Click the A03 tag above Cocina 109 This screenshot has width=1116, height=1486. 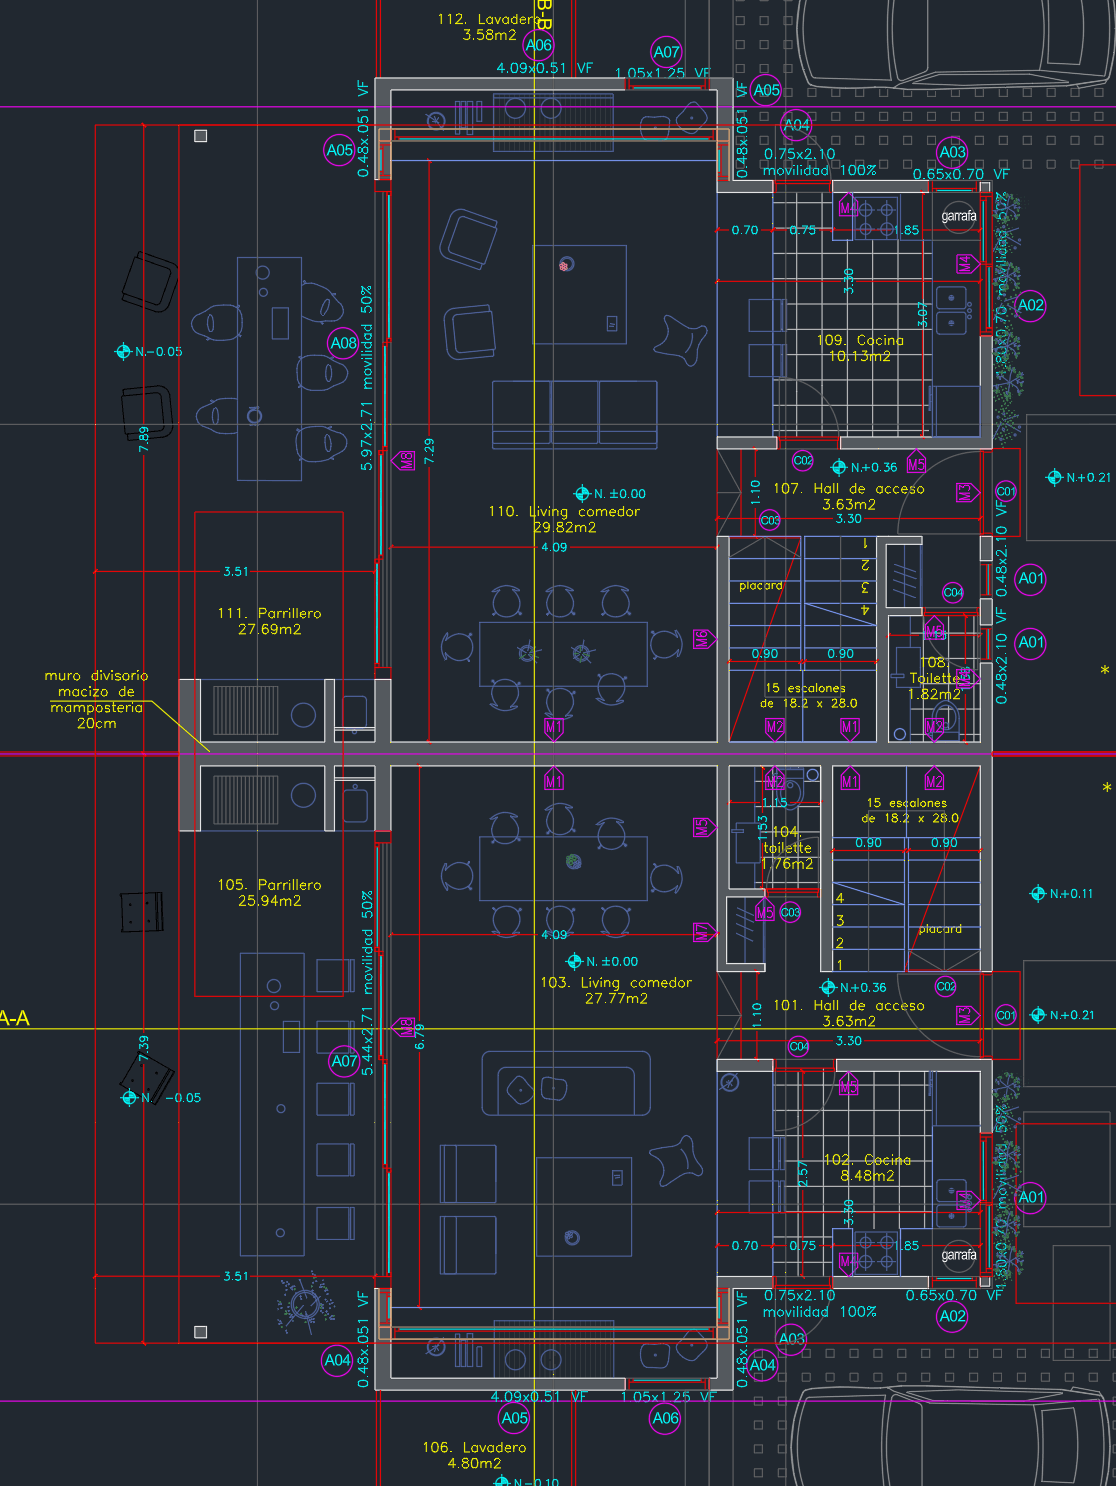coord(953,153)
